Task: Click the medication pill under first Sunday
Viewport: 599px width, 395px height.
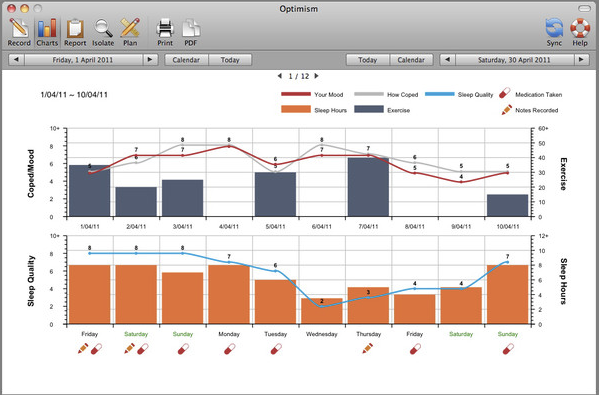Action: click(x=183, y=348)
